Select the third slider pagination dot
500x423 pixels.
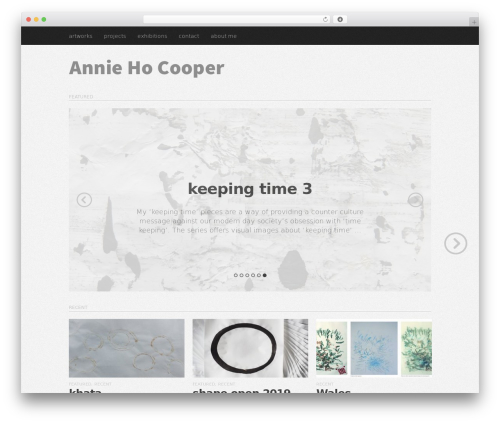[x=247, y=275]
